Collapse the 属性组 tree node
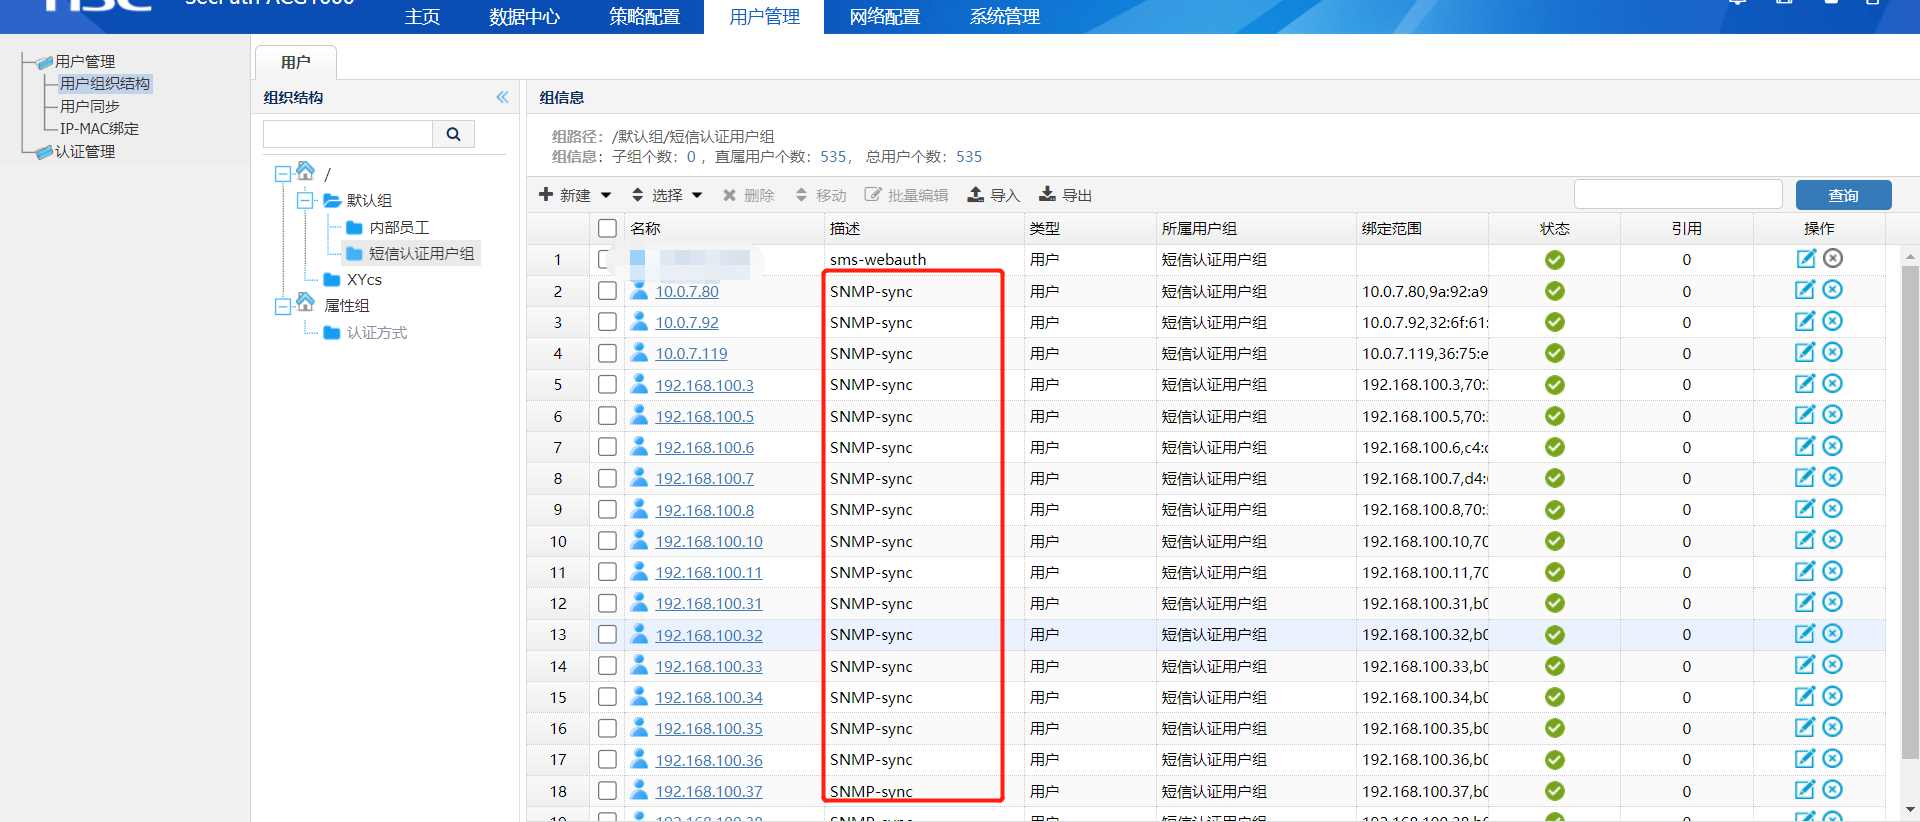This screenshot has width=1920, height=822. [x=283, y=306]
